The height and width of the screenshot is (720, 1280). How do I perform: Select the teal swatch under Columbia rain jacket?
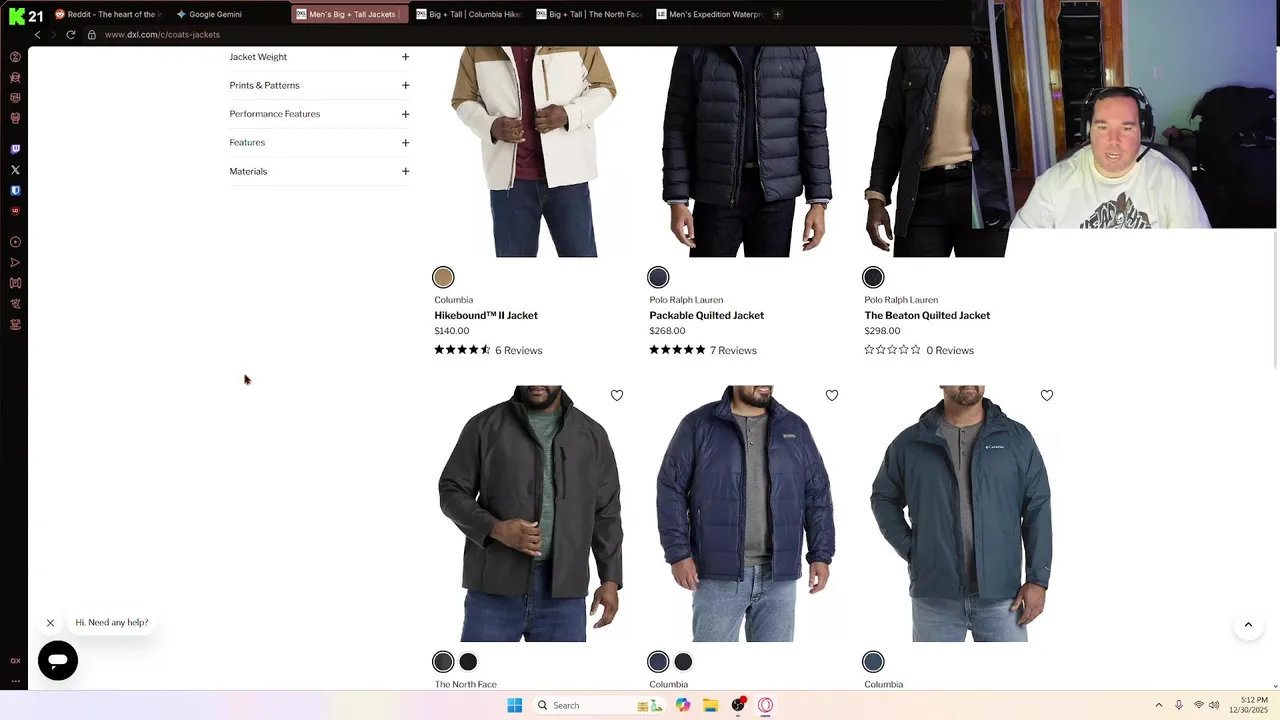coord(873,662)
